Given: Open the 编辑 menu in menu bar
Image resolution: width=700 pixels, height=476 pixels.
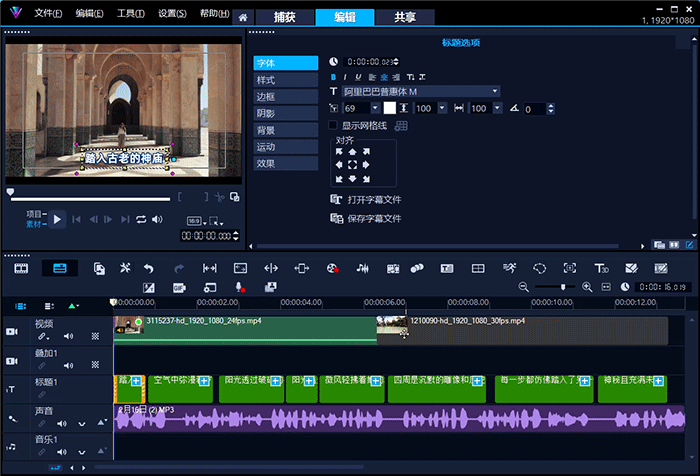Looking at the screenshot, I should tap(89, 13).
